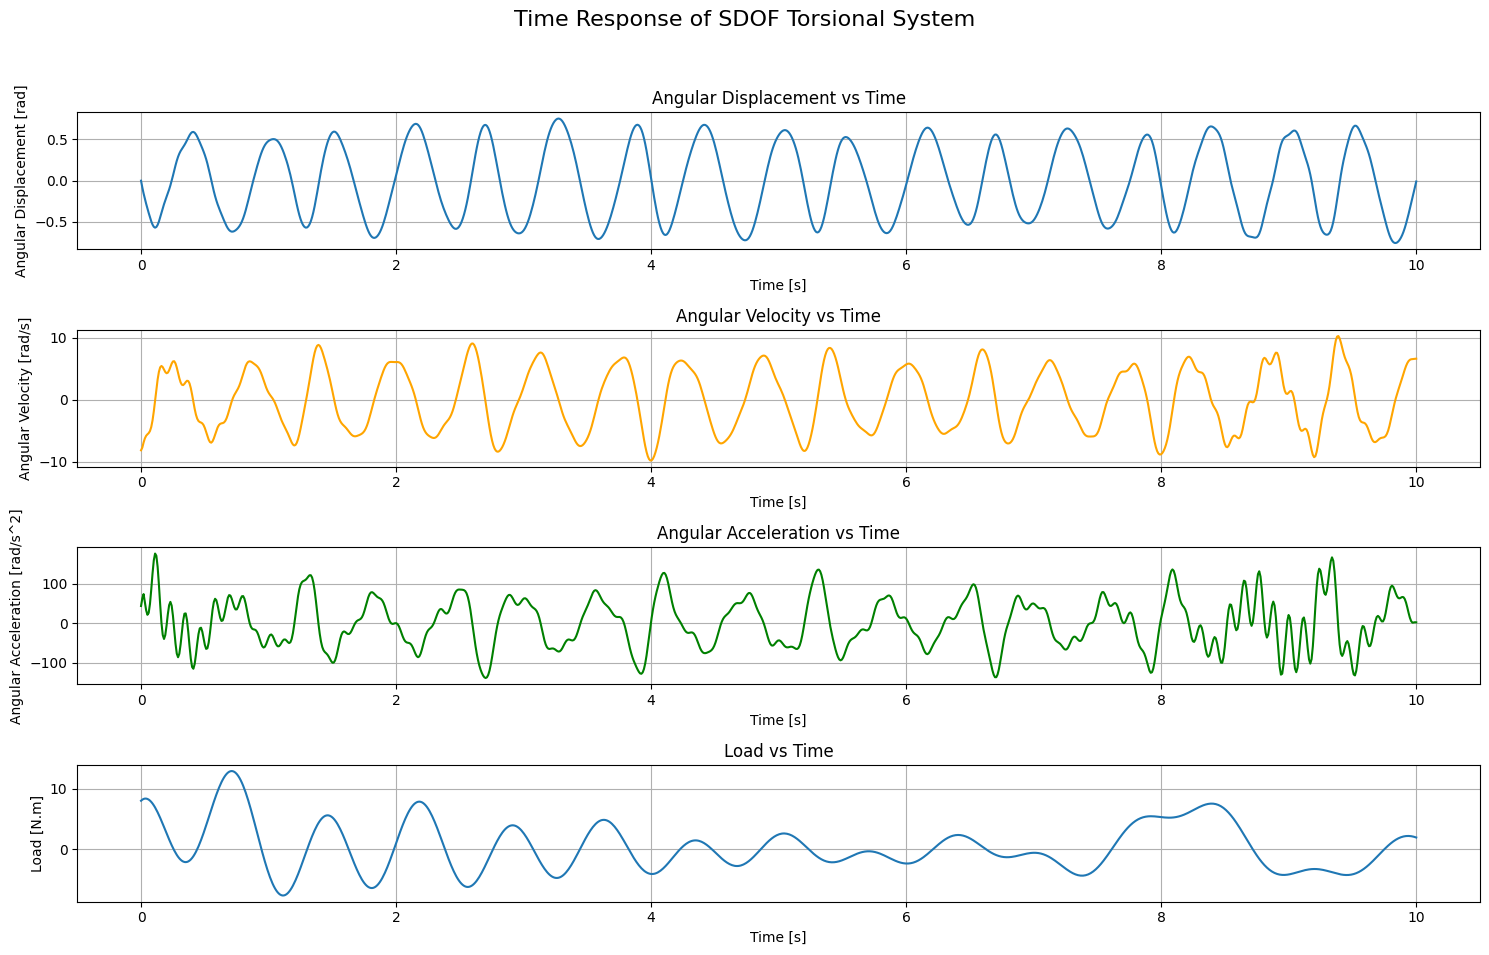Click x-tick '10' under velocity plot
This screenshot has height=955, width=1489.
tap(1416, 482)
